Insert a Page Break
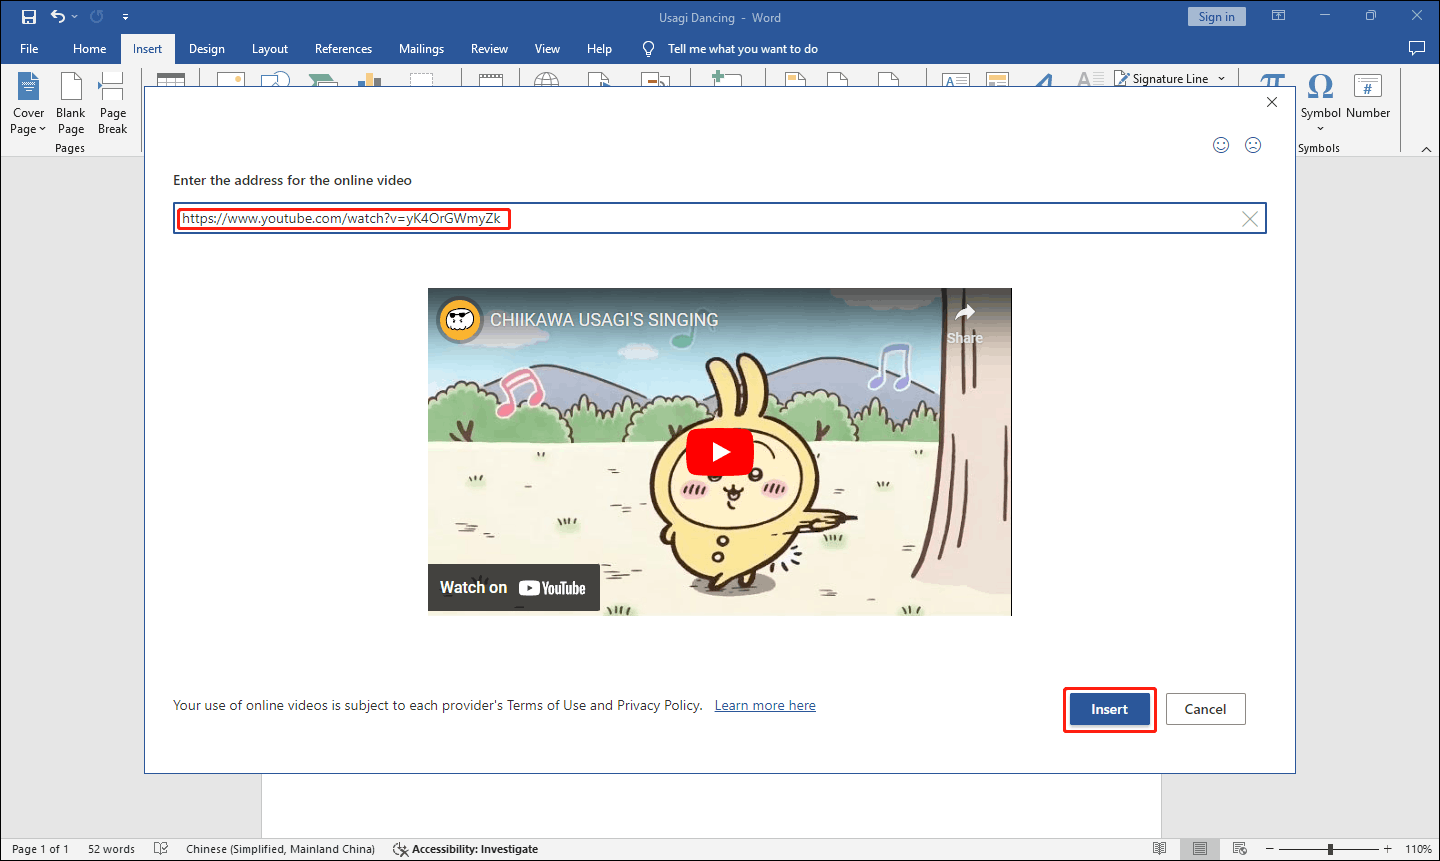The height and width of the screenshot is (861, 1440). coord(112,104)
